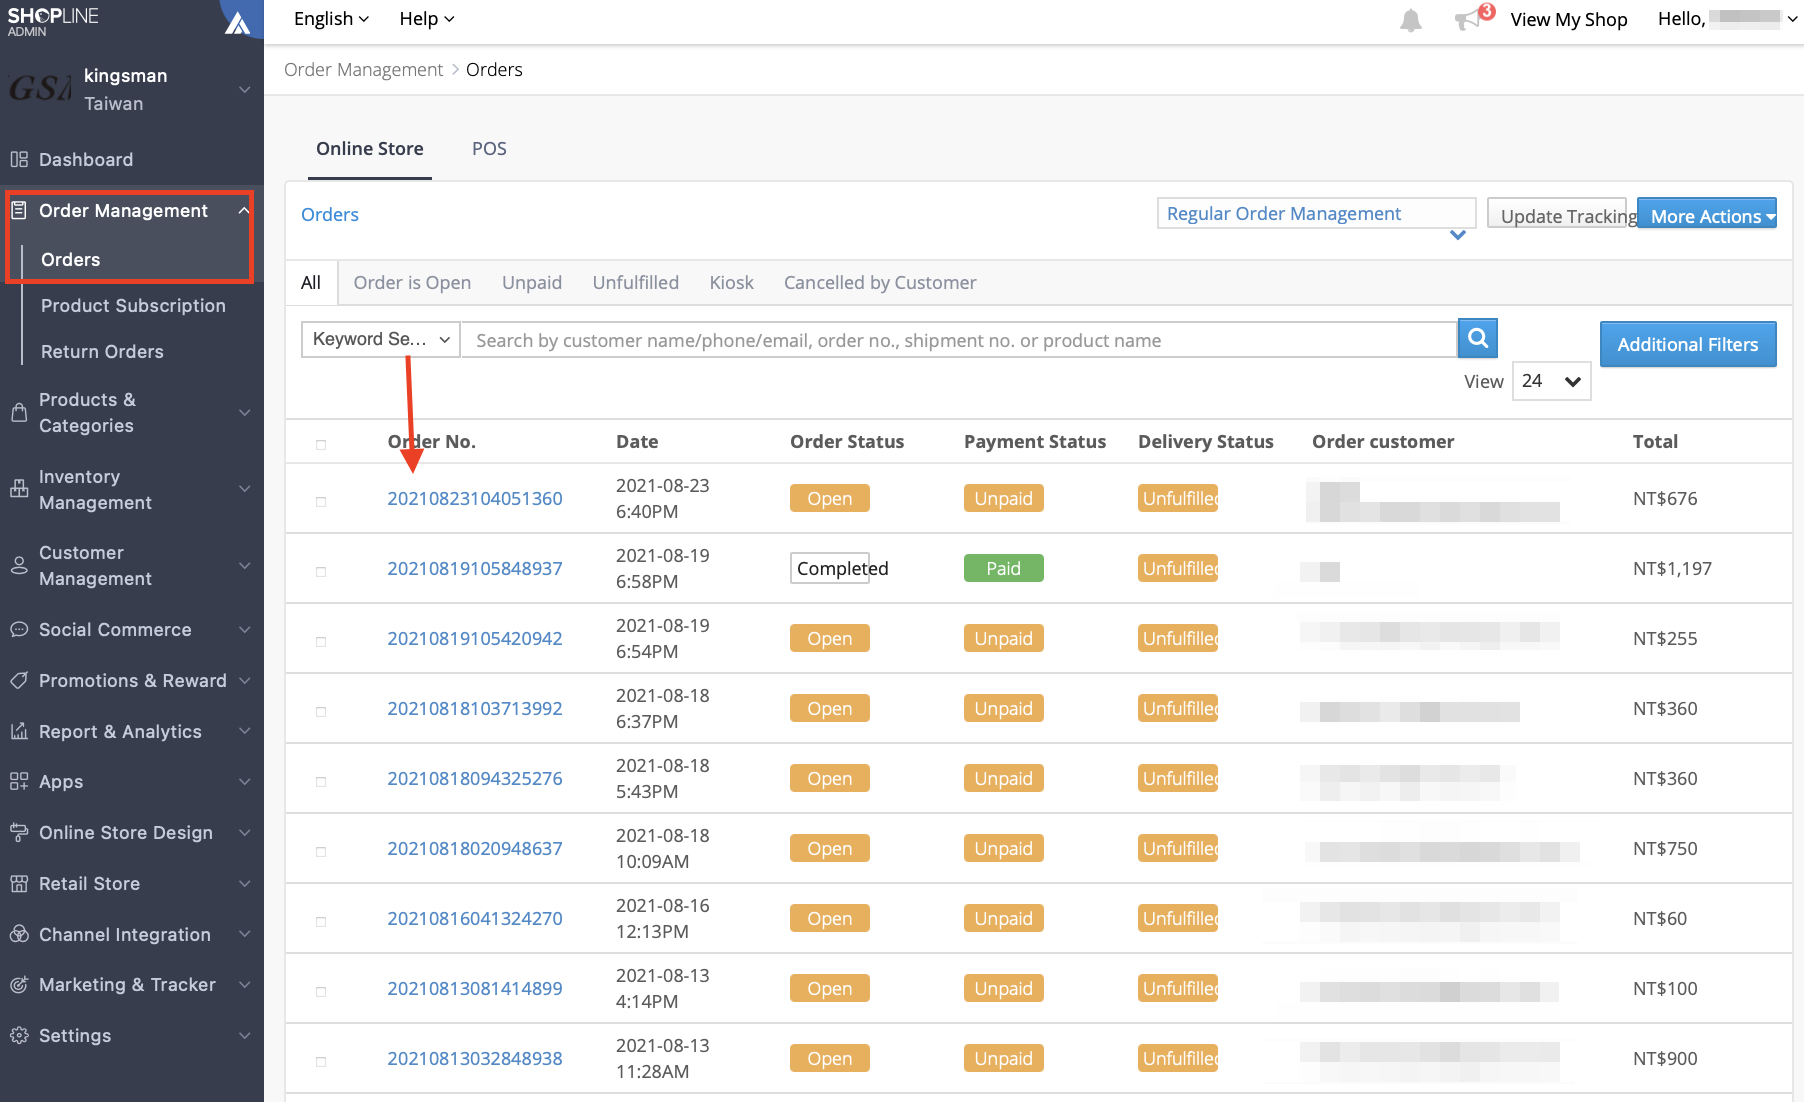Go to Order Management breadcrumb

363,69
